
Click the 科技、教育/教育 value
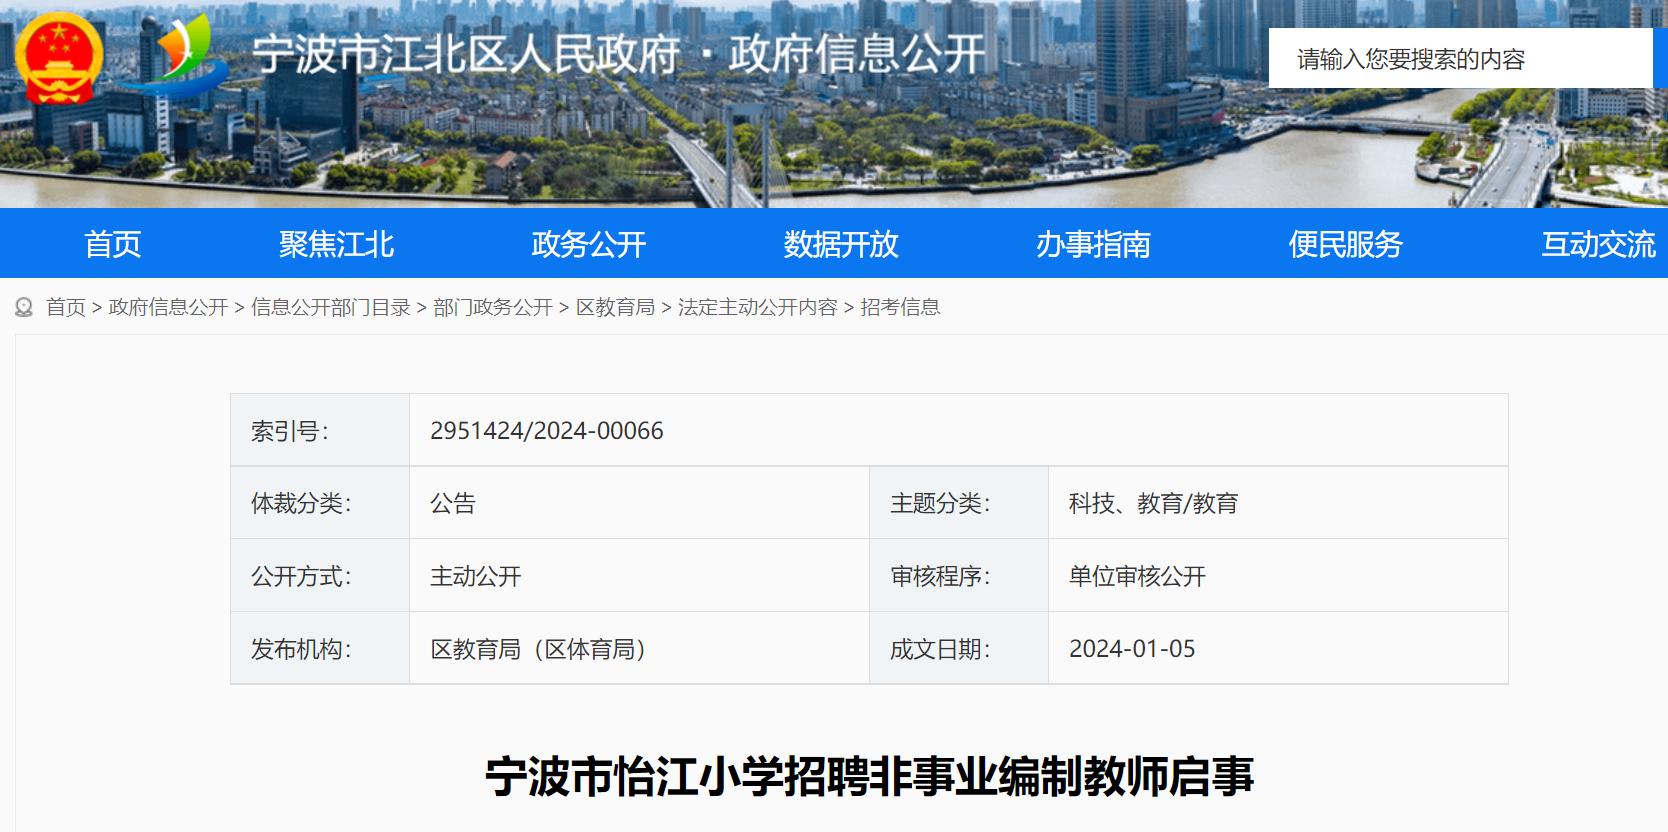pyautogui.click(x=1153, y=503)
